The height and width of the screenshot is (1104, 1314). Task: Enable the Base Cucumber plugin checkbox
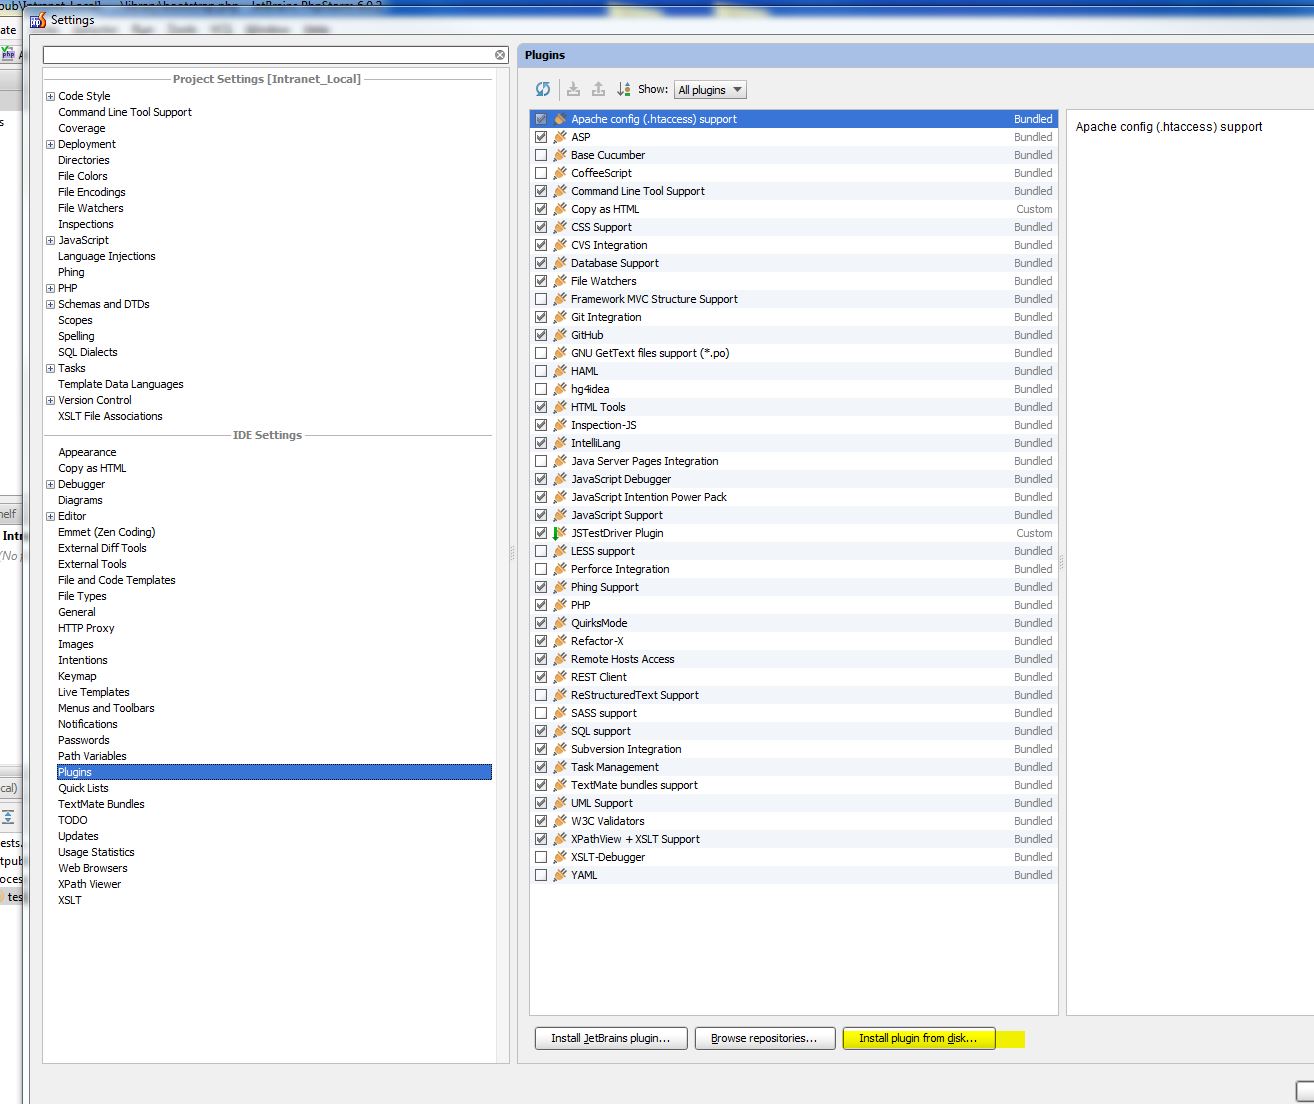point(541,155)
